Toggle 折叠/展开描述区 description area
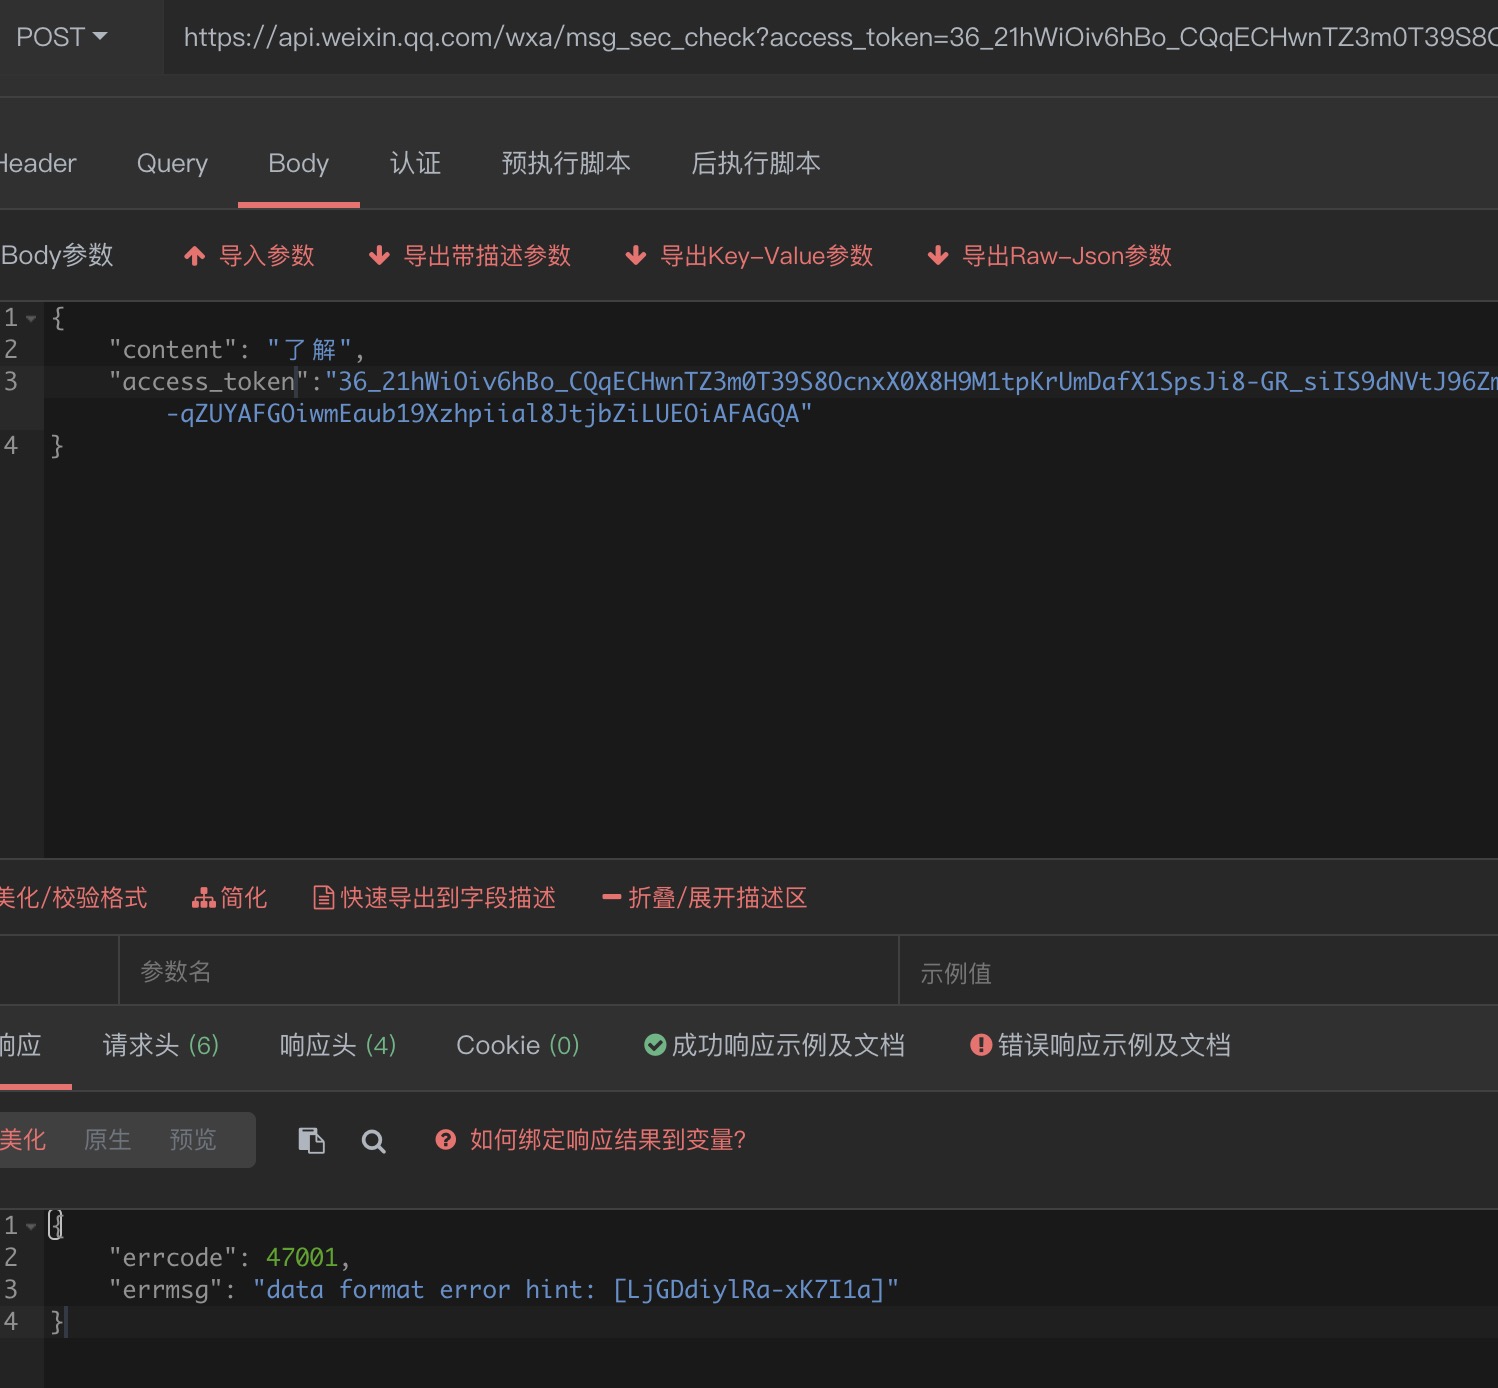The image size is (1498, 1388). [705, 898]
